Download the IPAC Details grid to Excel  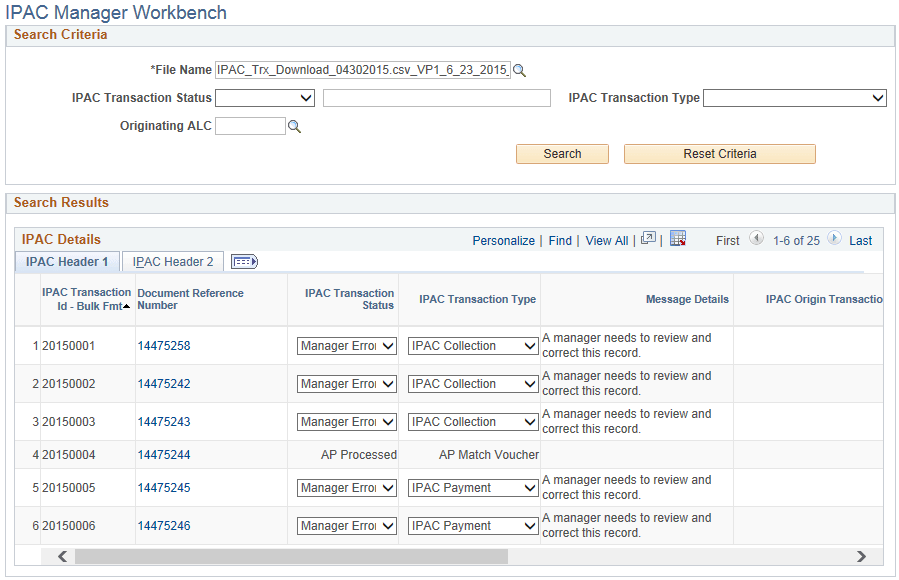pos(679,240)
